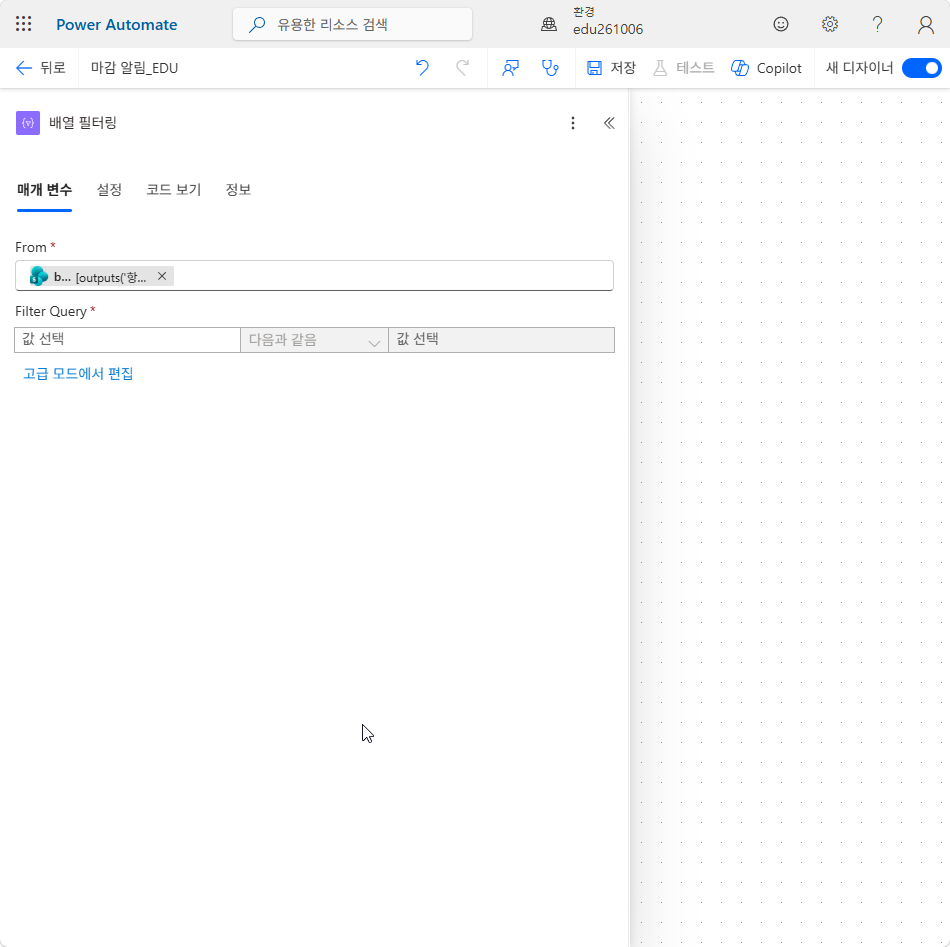950x947 pixels.
Task: Click the flow name 마감 알림_EDU
Action: 135,68
